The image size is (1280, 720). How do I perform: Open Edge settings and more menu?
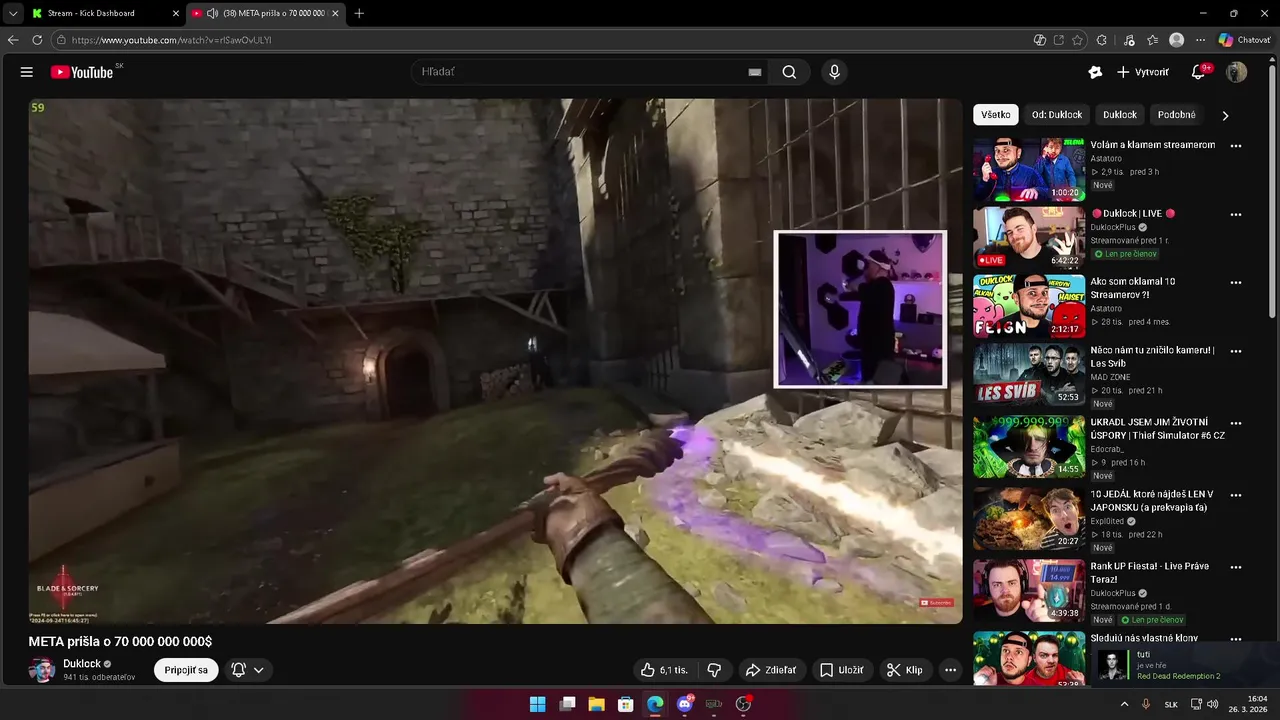click(1201, 40)
